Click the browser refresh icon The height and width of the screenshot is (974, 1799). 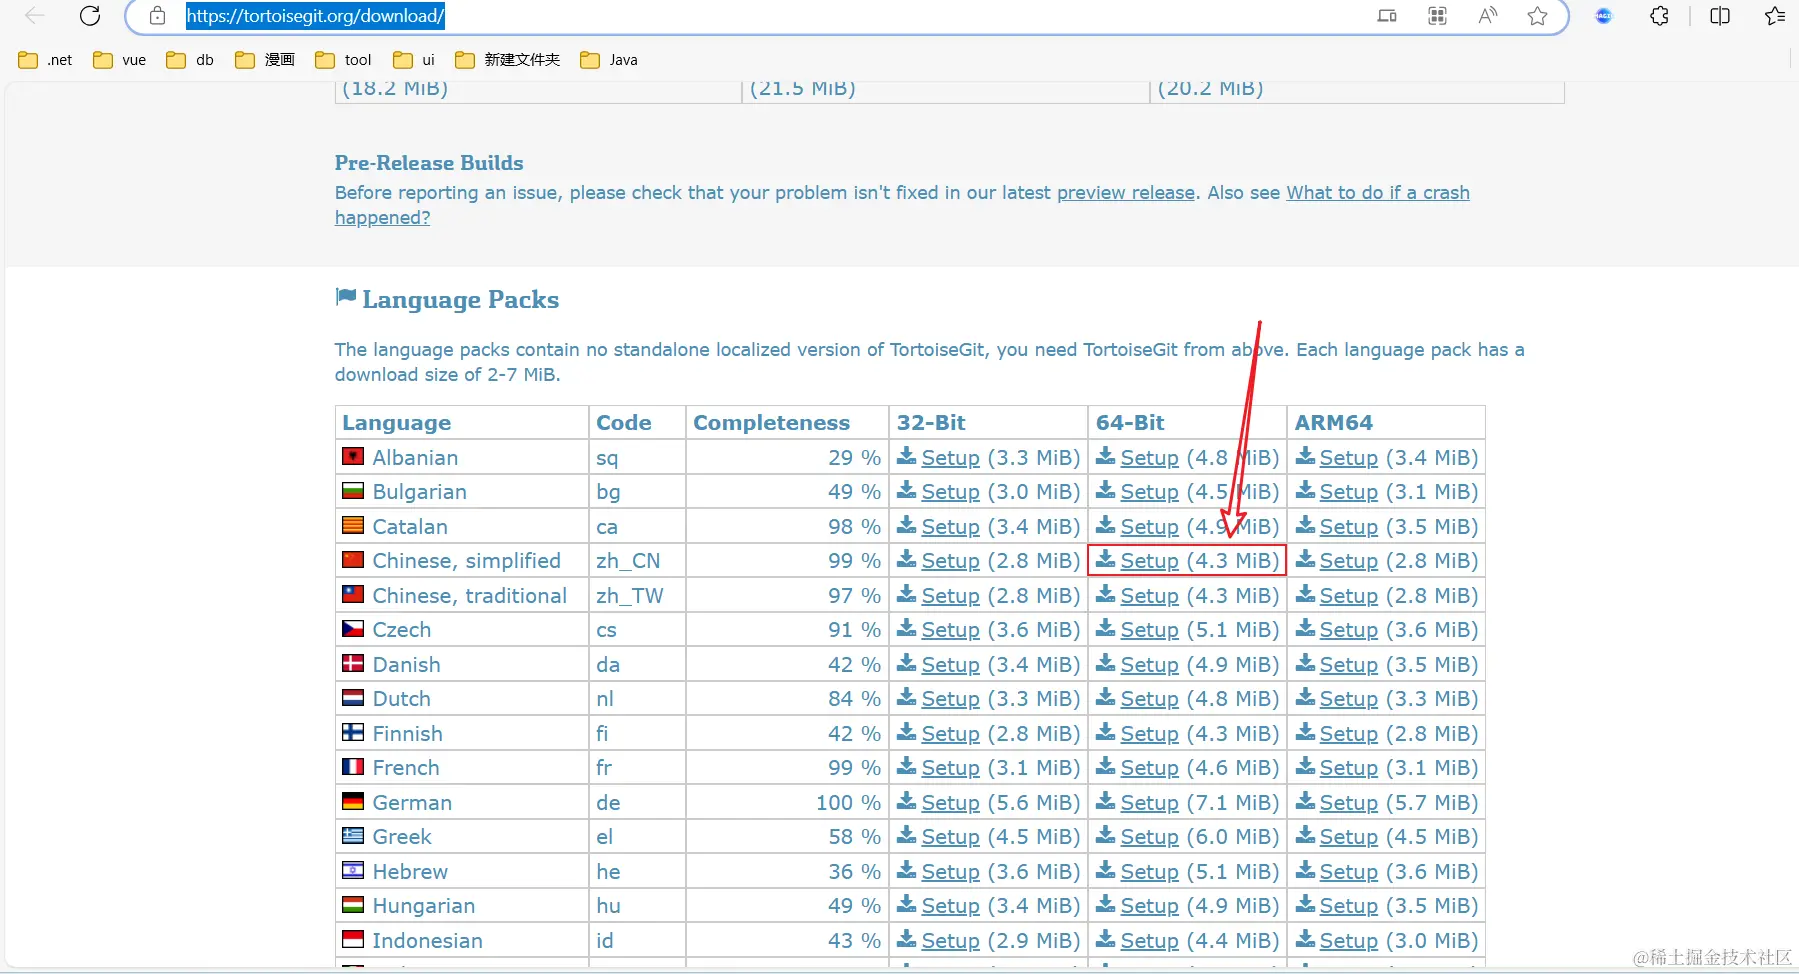(90, 16)
